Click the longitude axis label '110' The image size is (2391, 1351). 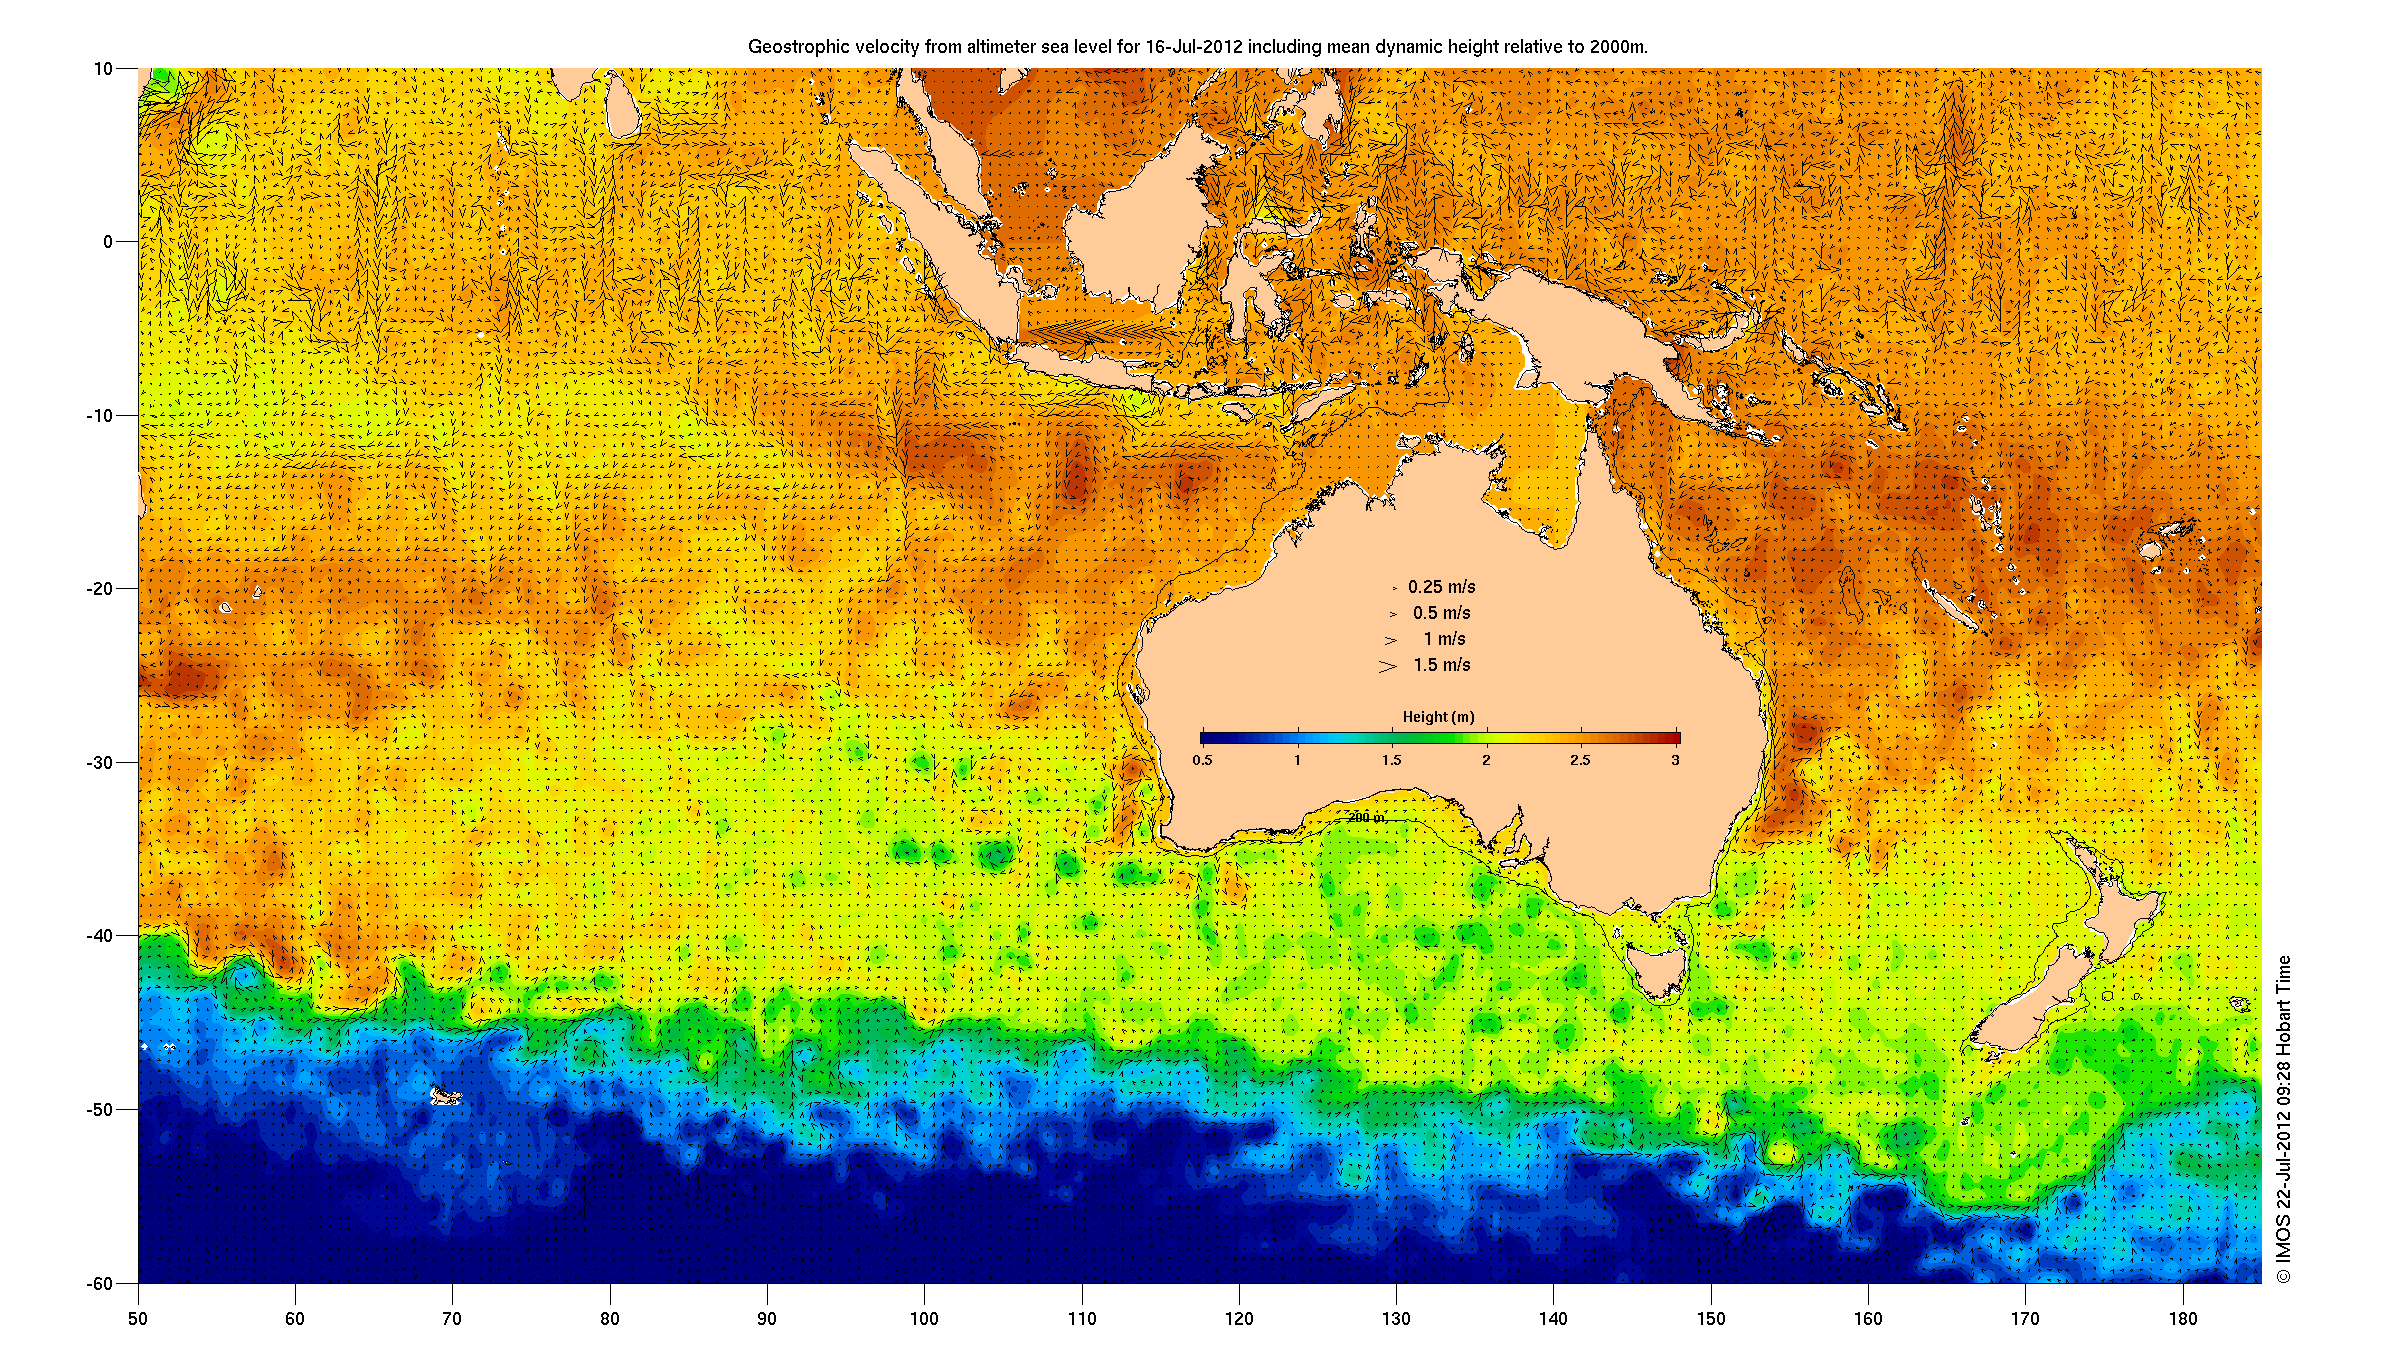1082,1319
